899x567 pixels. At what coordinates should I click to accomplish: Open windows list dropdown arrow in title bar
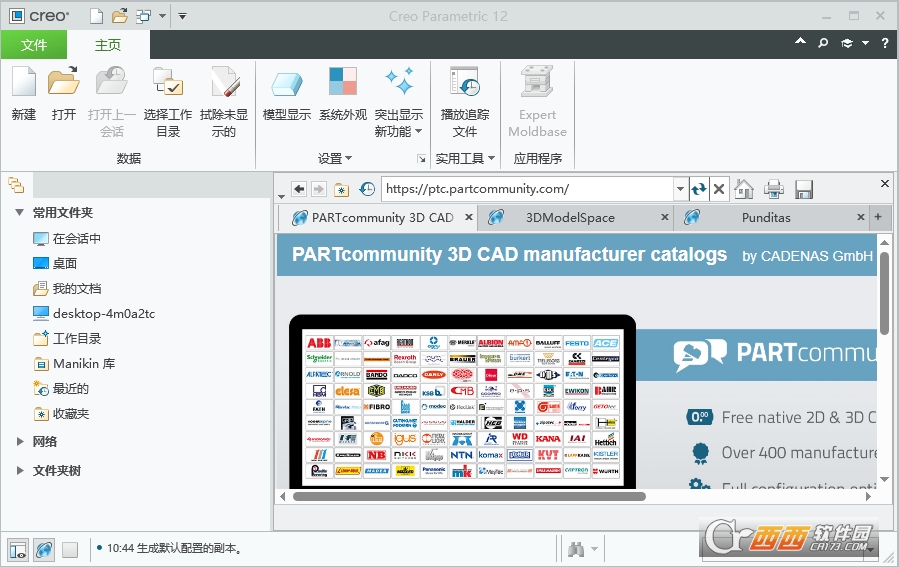coord(162,16)
